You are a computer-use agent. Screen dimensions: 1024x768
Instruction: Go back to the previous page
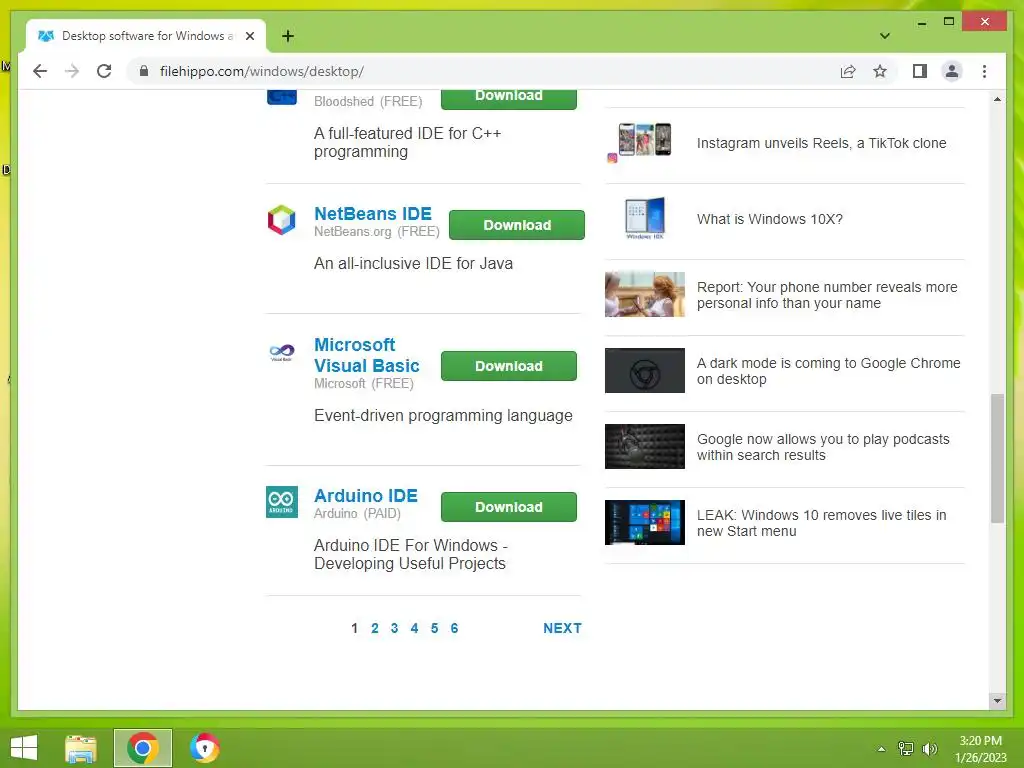pos(40,71)
